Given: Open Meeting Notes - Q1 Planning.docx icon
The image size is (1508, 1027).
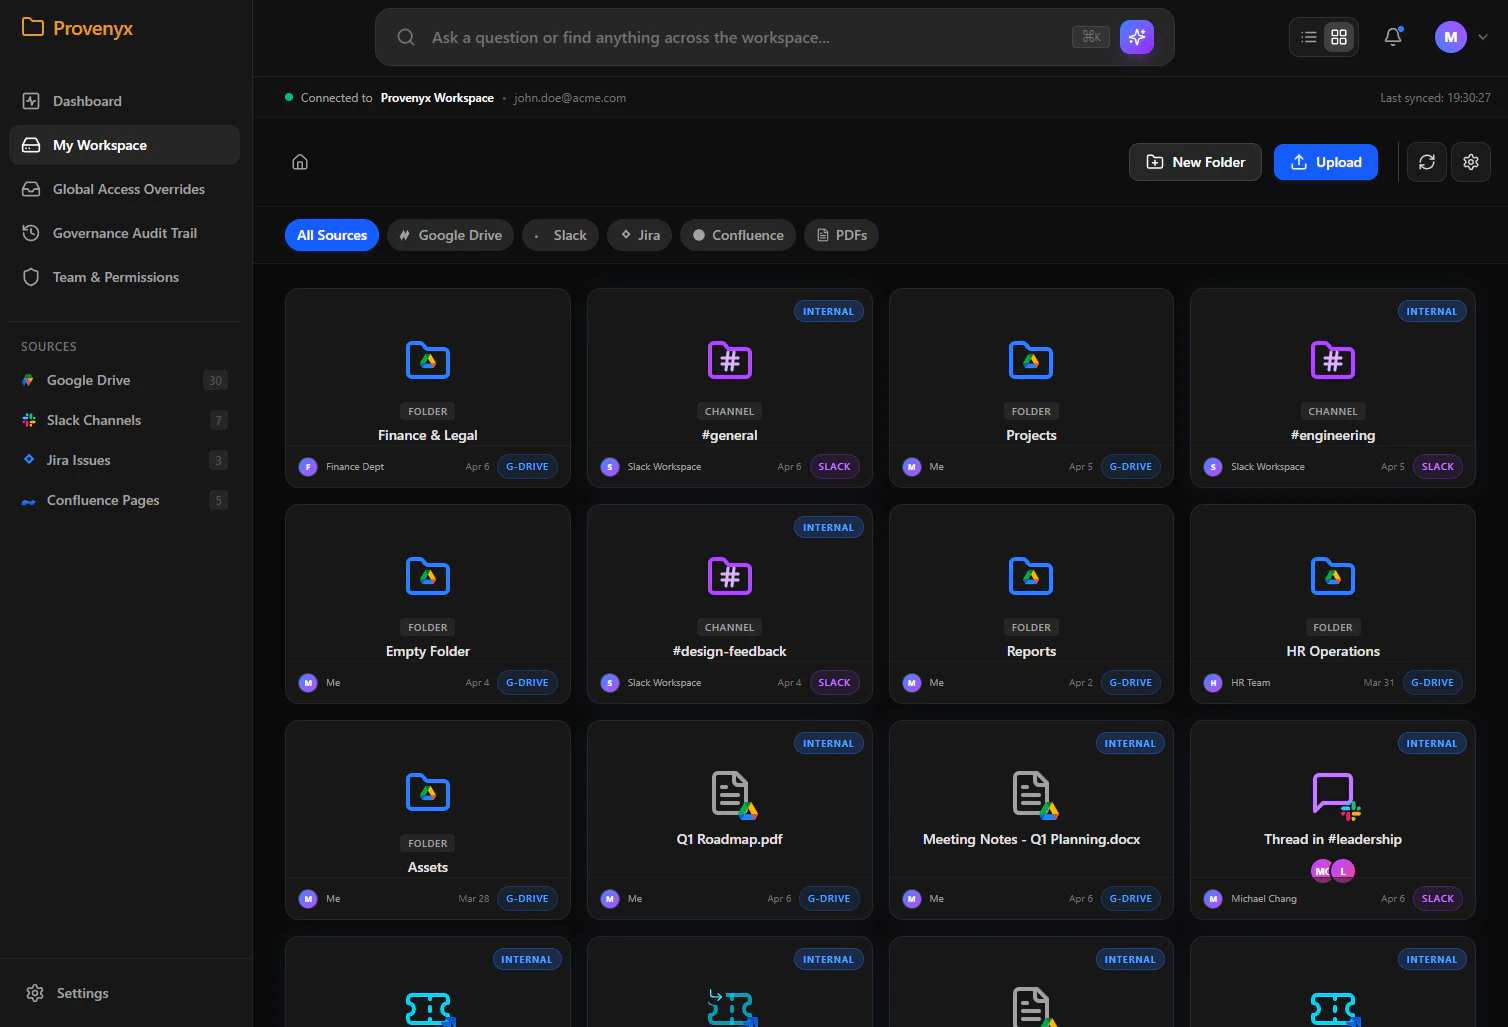Looking at the screenshot, I should [1034, 795].
